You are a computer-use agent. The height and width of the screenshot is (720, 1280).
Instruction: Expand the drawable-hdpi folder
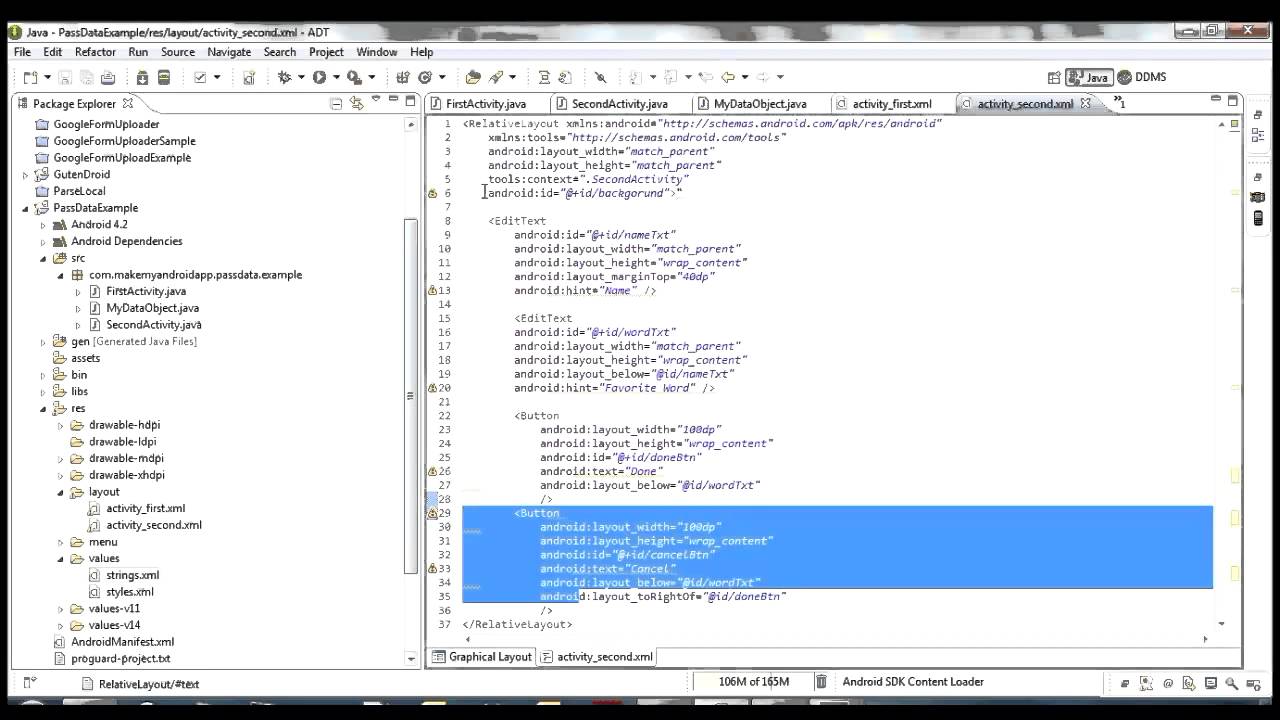pos(60,425)
